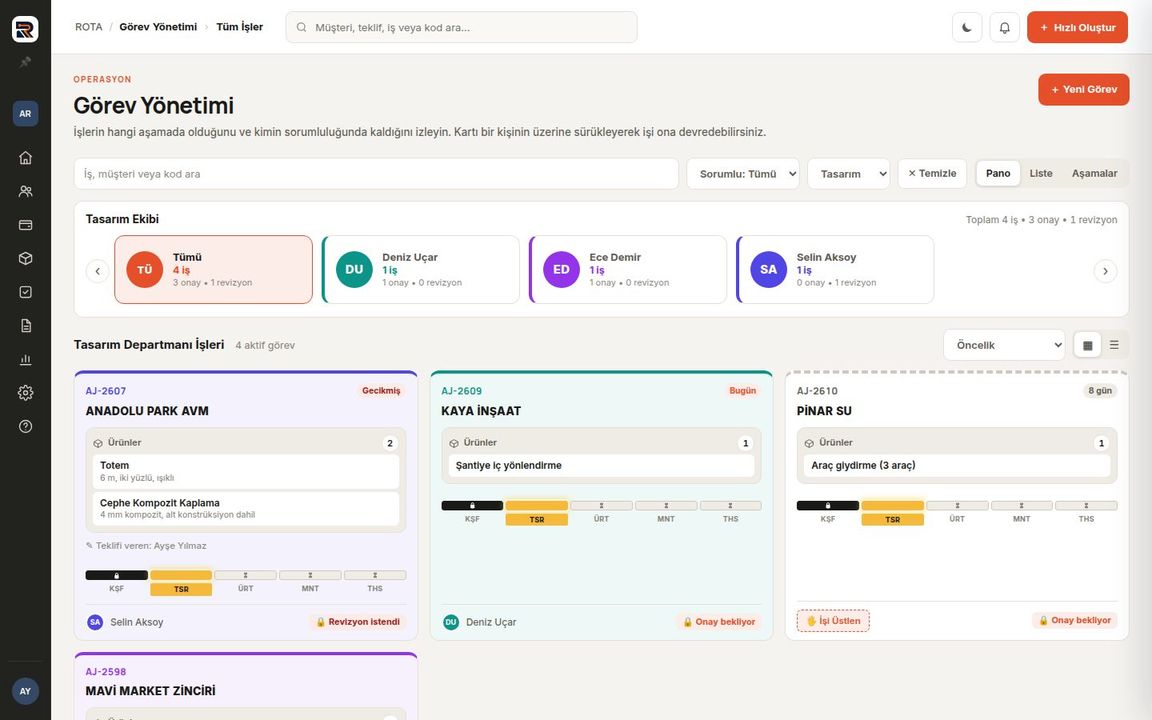Open the help question mark icon

(25, 426)
